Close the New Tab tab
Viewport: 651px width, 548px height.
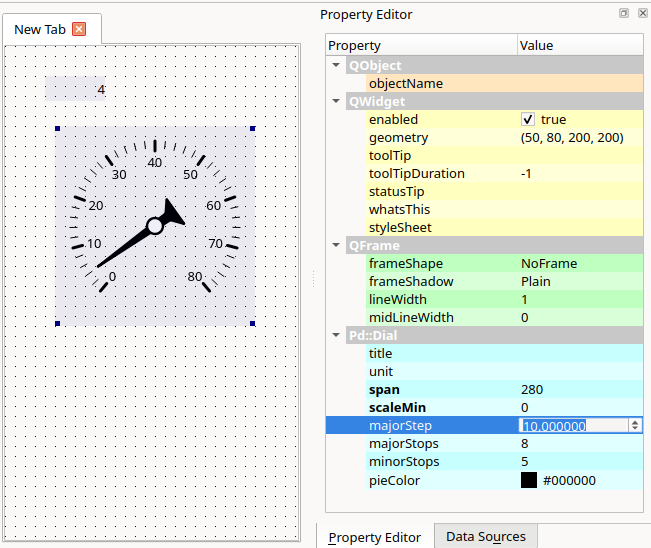pos(79,29)
